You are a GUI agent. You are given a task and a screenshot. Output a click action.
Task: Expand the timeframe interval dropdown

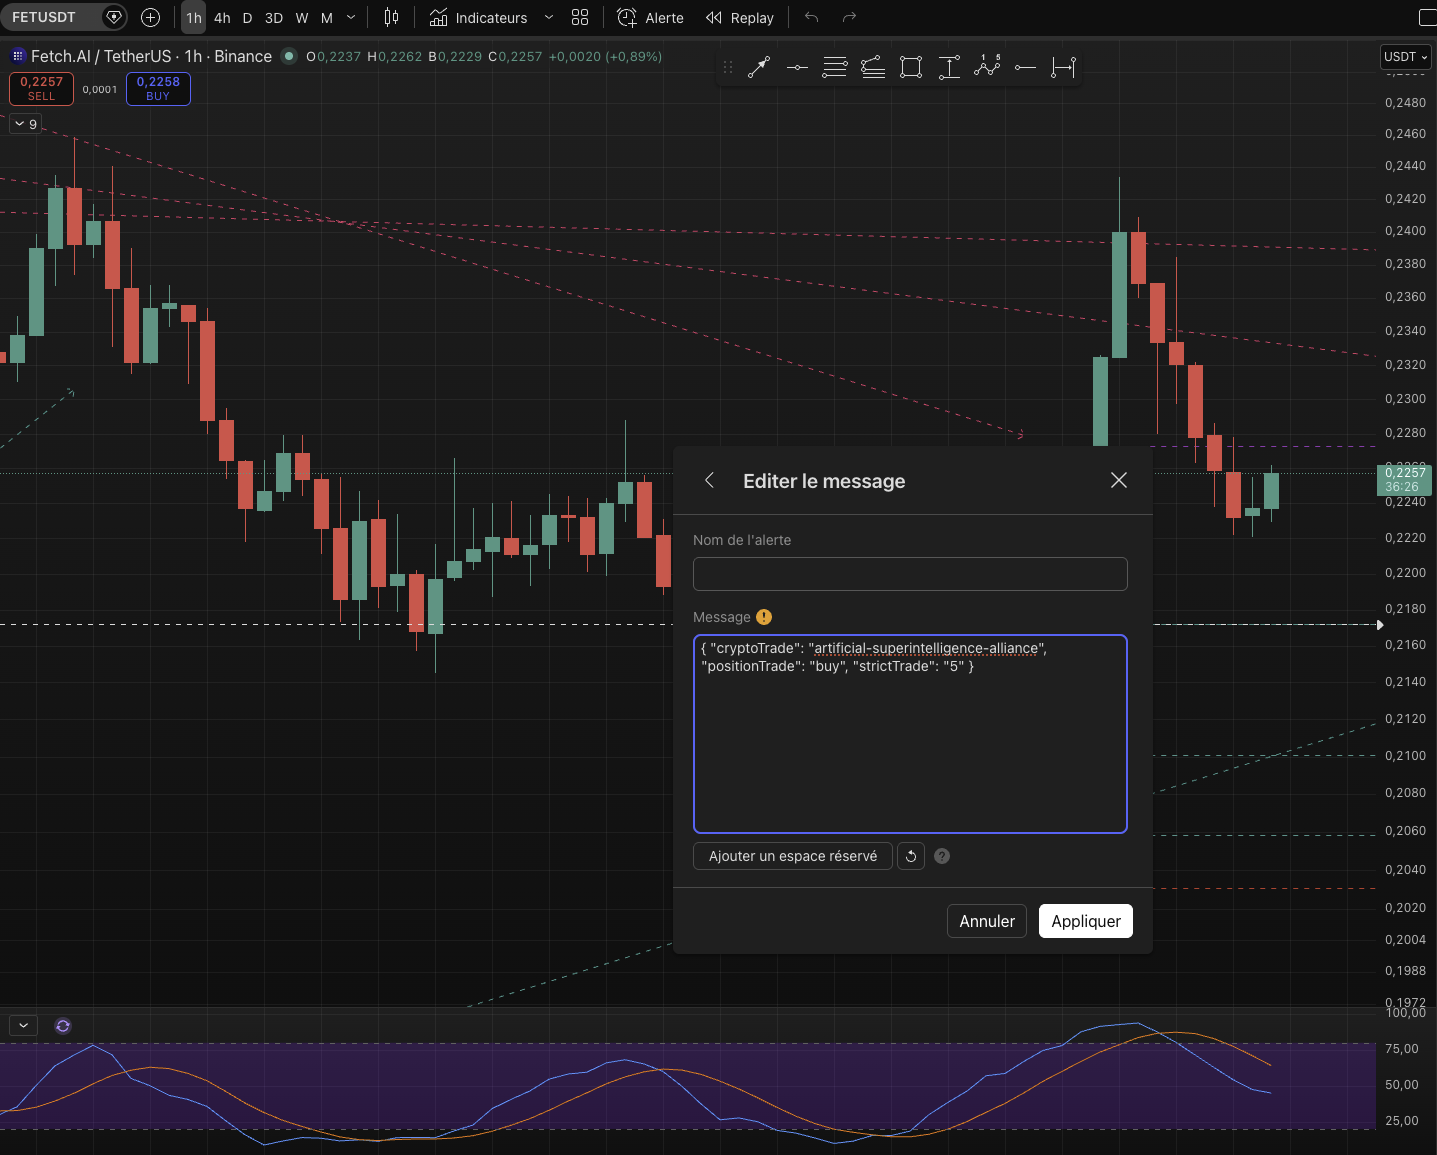pyautogui.click(x=350, y=17)
